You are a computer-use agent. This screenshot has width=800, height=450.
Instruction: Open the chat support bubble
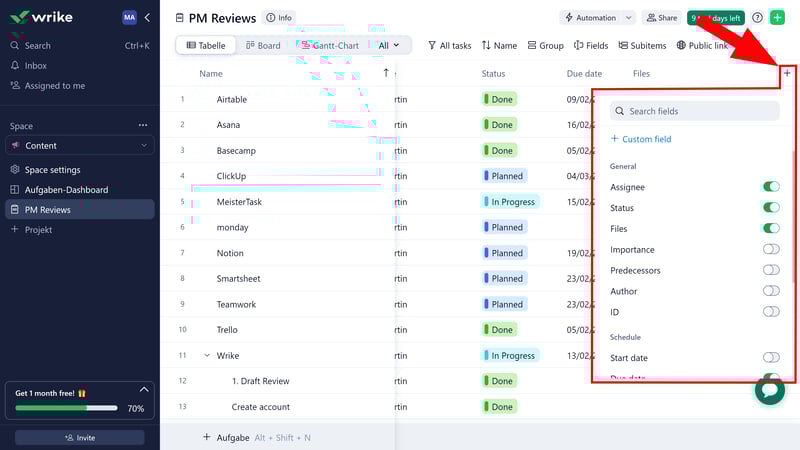coord(769,390)
